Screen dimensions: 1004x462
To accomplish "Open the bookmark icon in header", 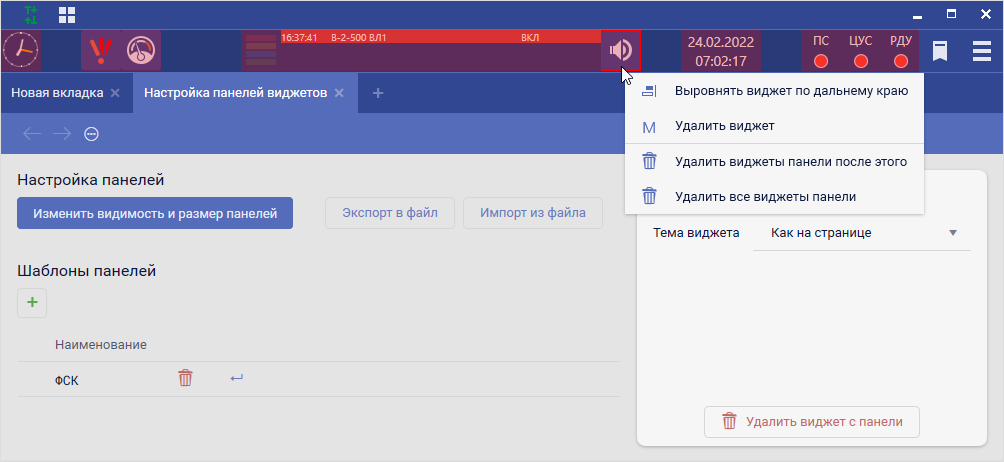I will pyautogui.click(x=940, y=51).
